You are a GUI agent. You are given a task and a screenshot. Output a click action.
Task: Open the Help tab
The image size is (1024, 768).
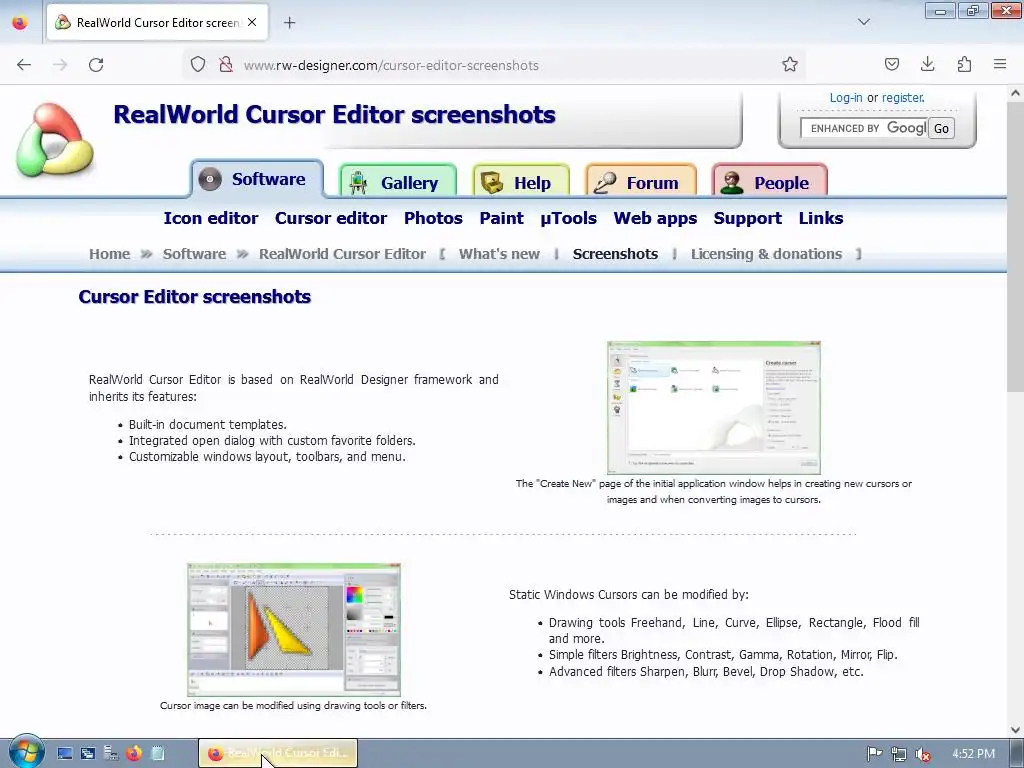pyautogui.click(x=520, y=182)
